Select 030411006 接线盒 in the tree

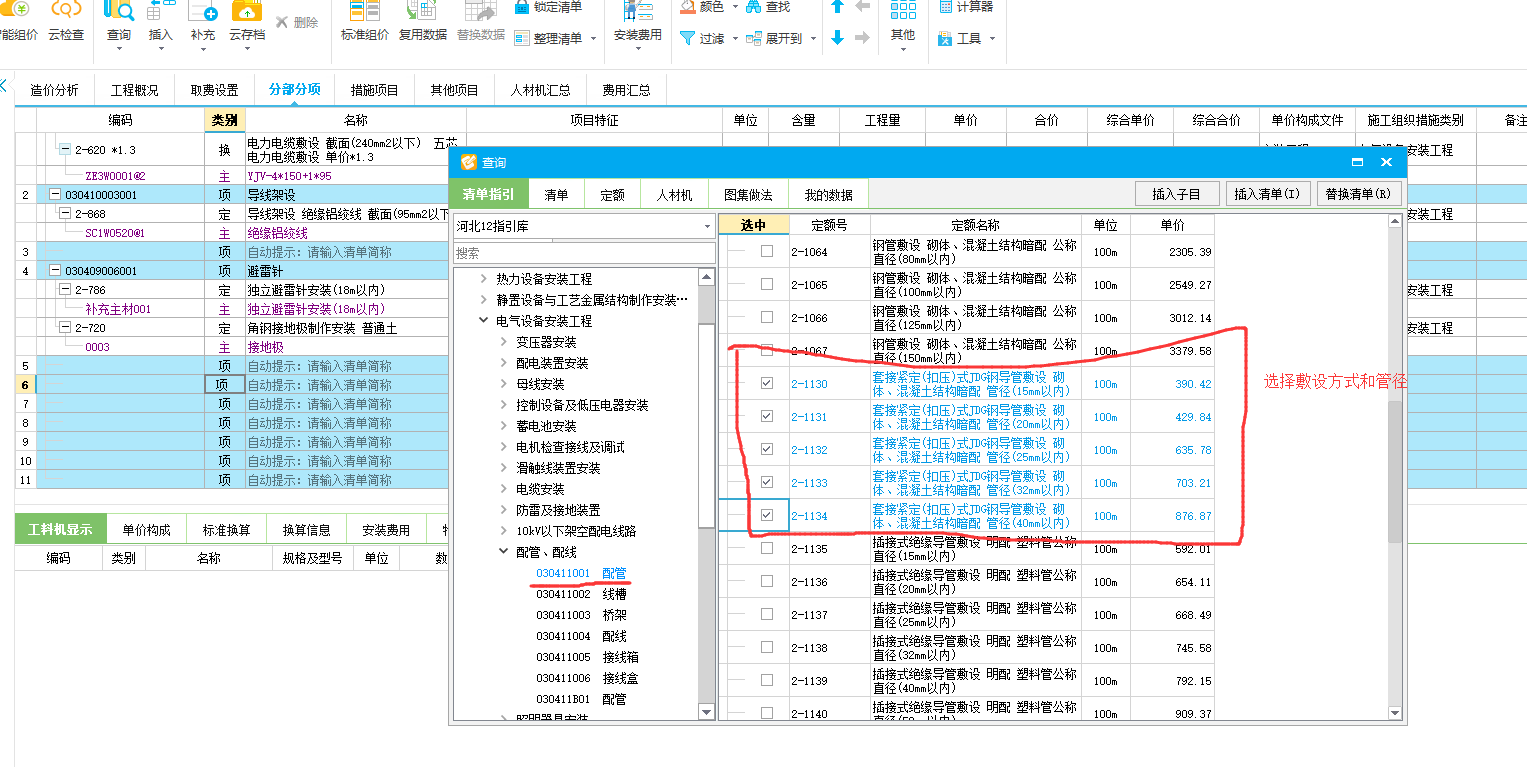589,678
